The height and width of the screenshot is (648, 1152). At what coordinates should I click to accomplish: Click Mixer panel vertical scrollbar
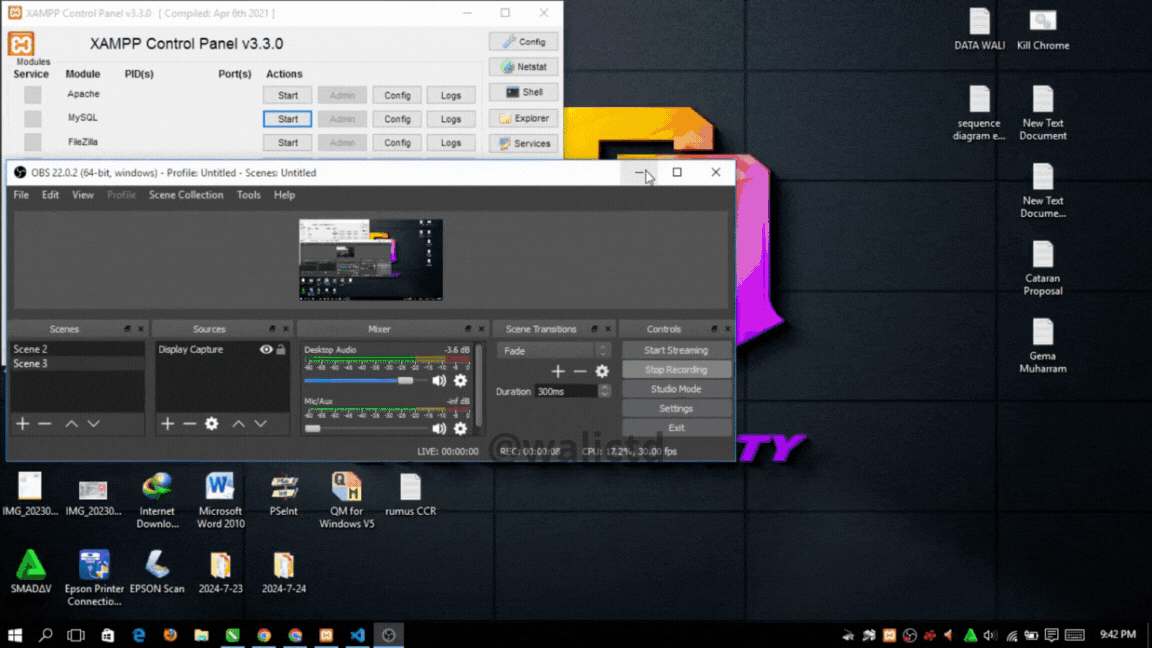(480, 384)
